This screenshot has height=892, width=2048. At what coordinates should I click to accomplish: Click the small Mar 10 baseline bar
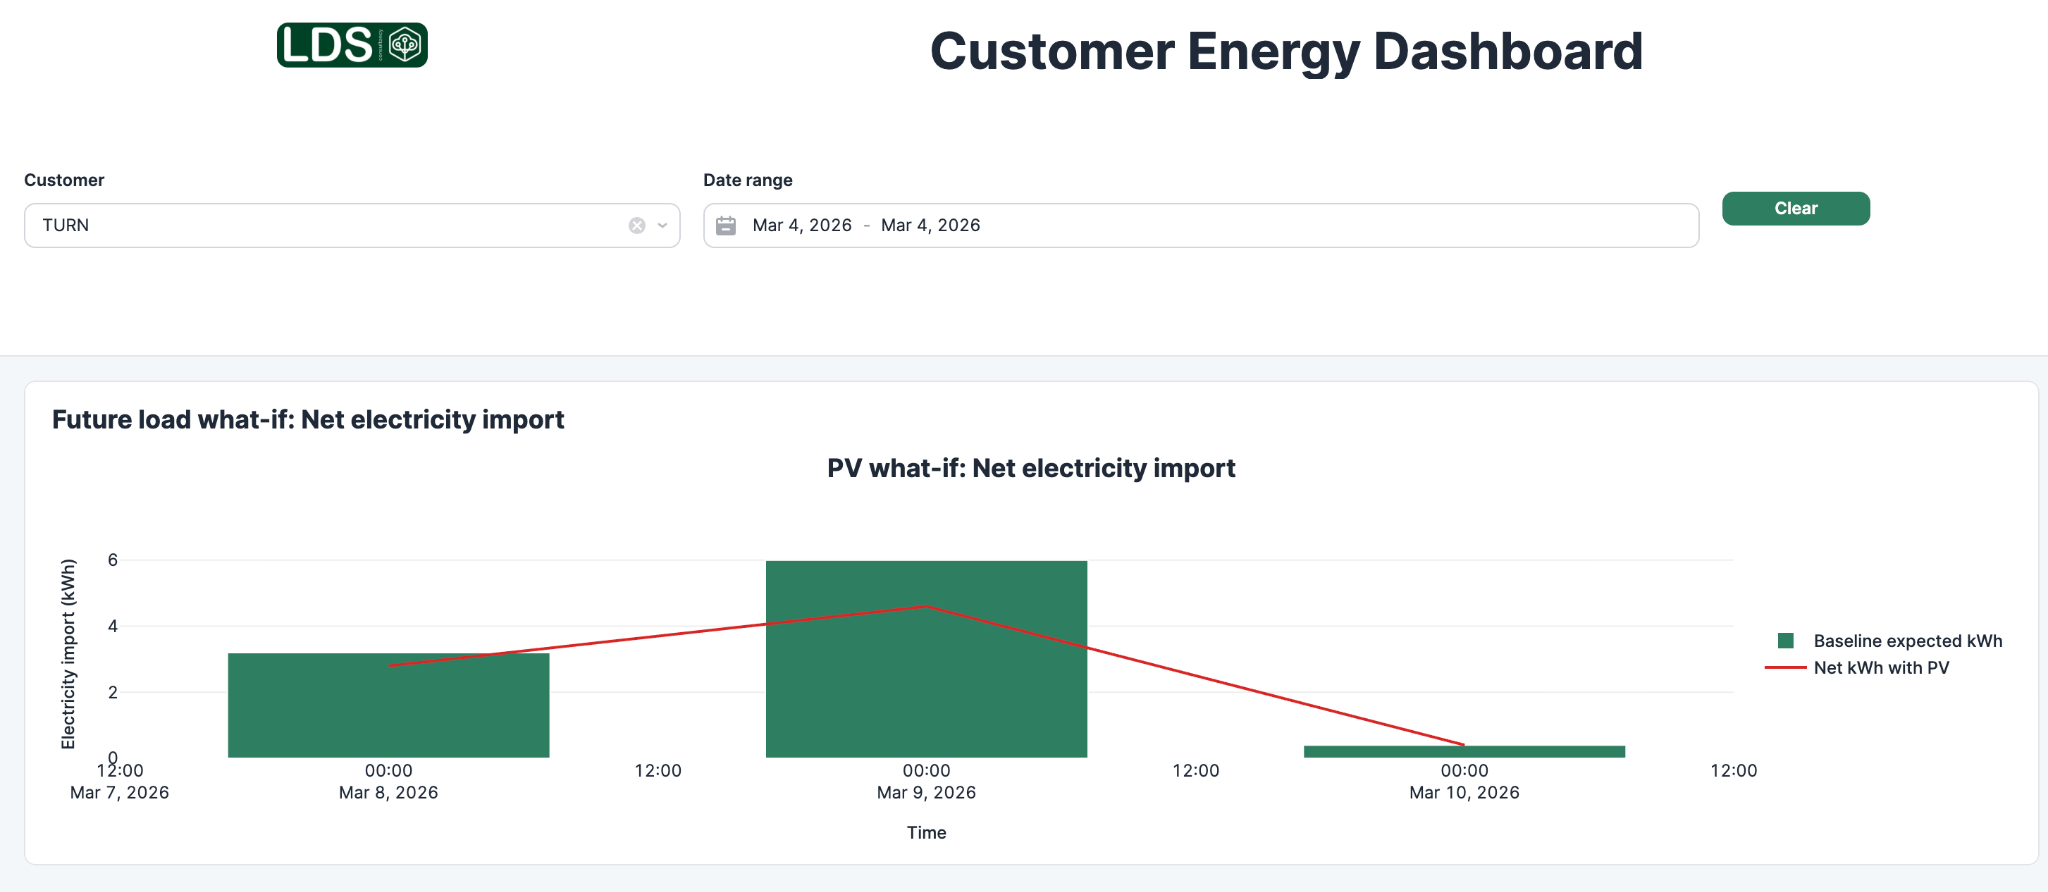[x=1464, y=752]
